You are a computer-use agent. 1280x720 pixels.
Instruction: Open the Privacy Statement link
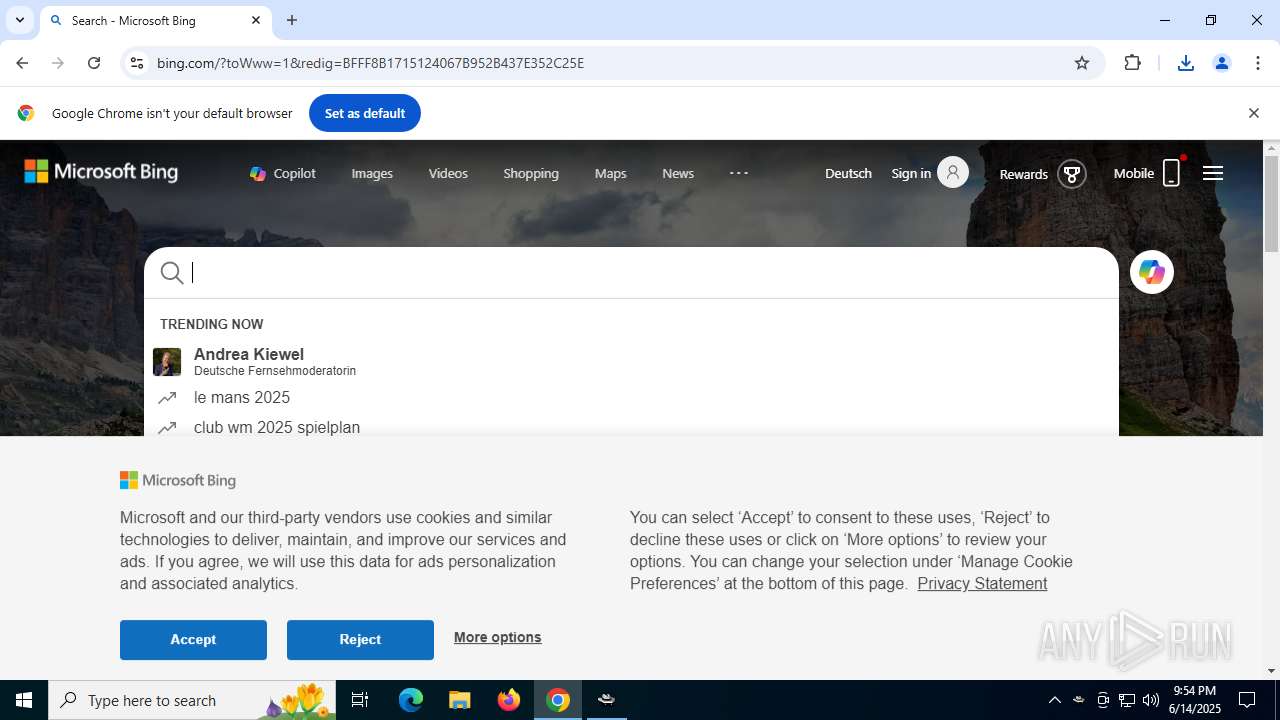(982, 583)
